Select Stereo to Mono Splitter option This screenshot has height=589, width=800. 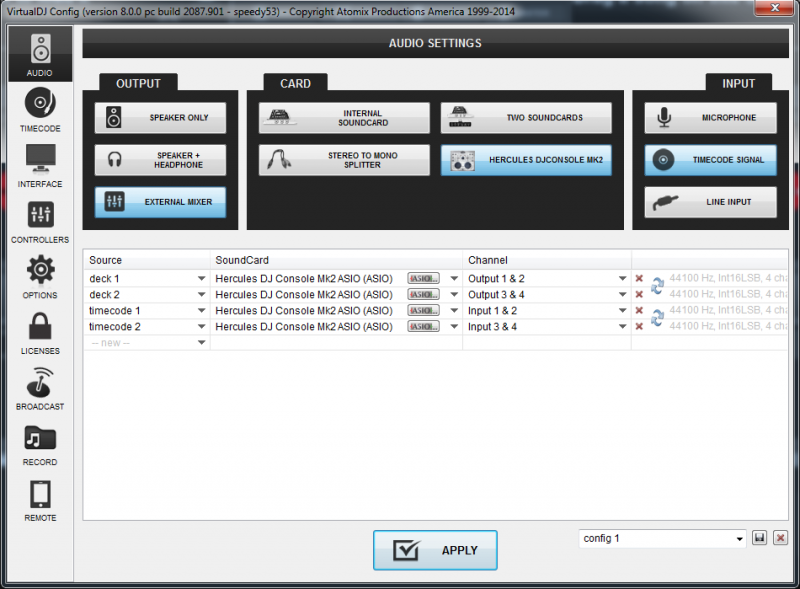click(344, 160)
